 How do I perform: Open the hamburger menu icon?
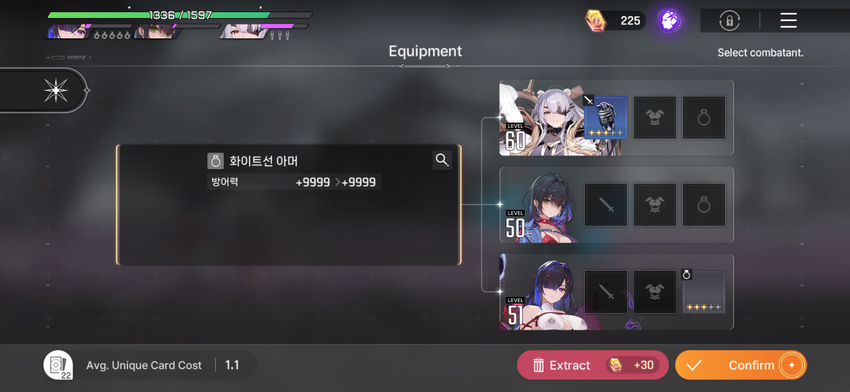pos(788,21)
